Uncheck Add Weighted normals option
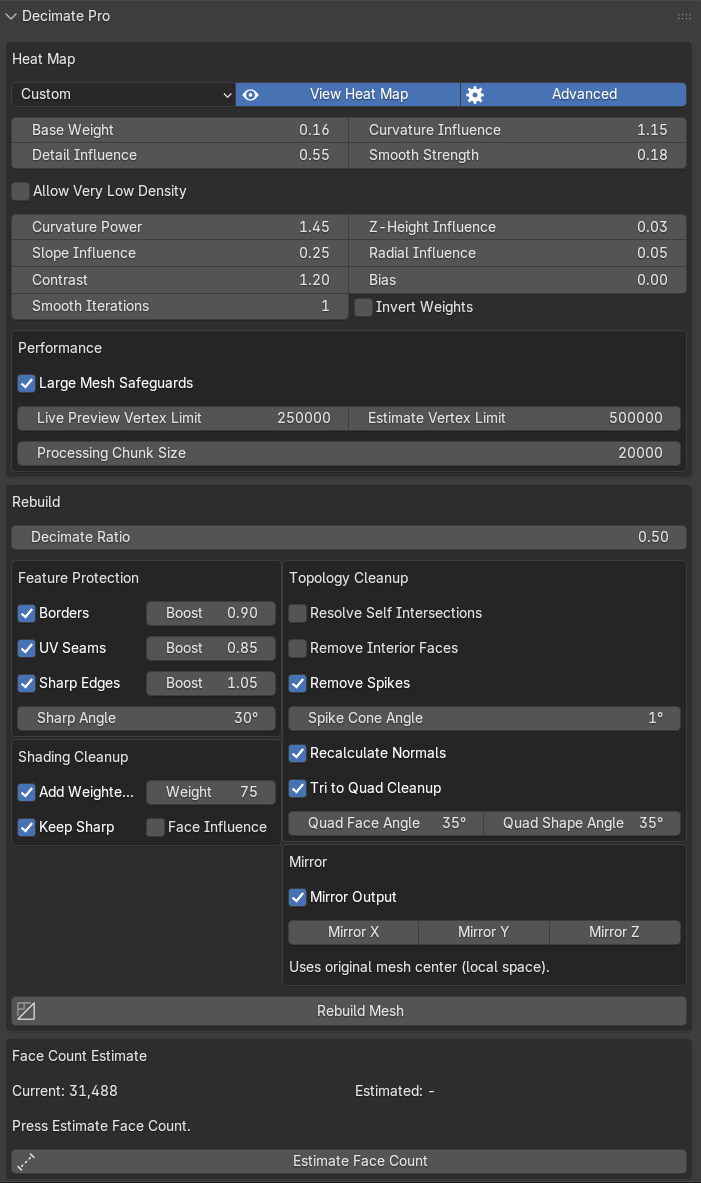The image size is (701, 1183). click(x=26, y=792)
